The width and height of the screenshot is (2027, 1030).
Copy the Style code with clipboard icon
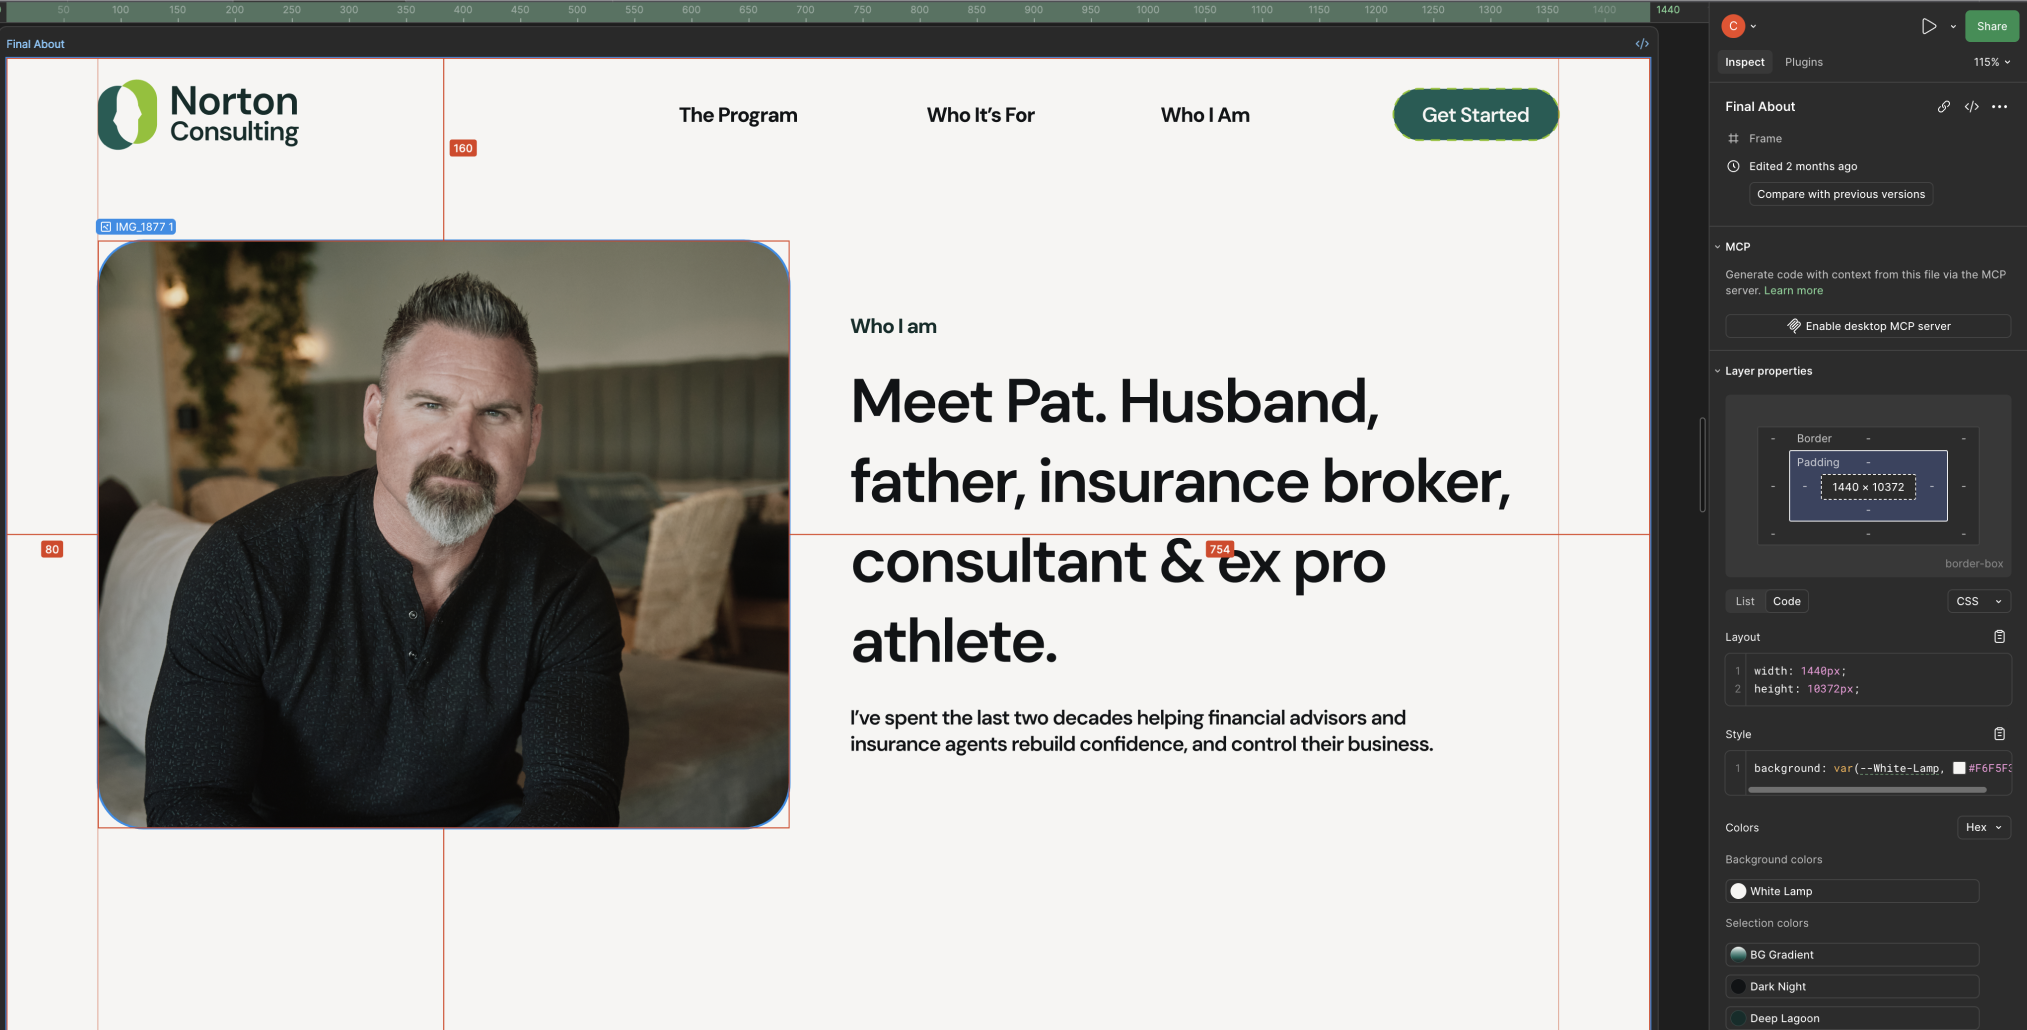click(1999, 734)
